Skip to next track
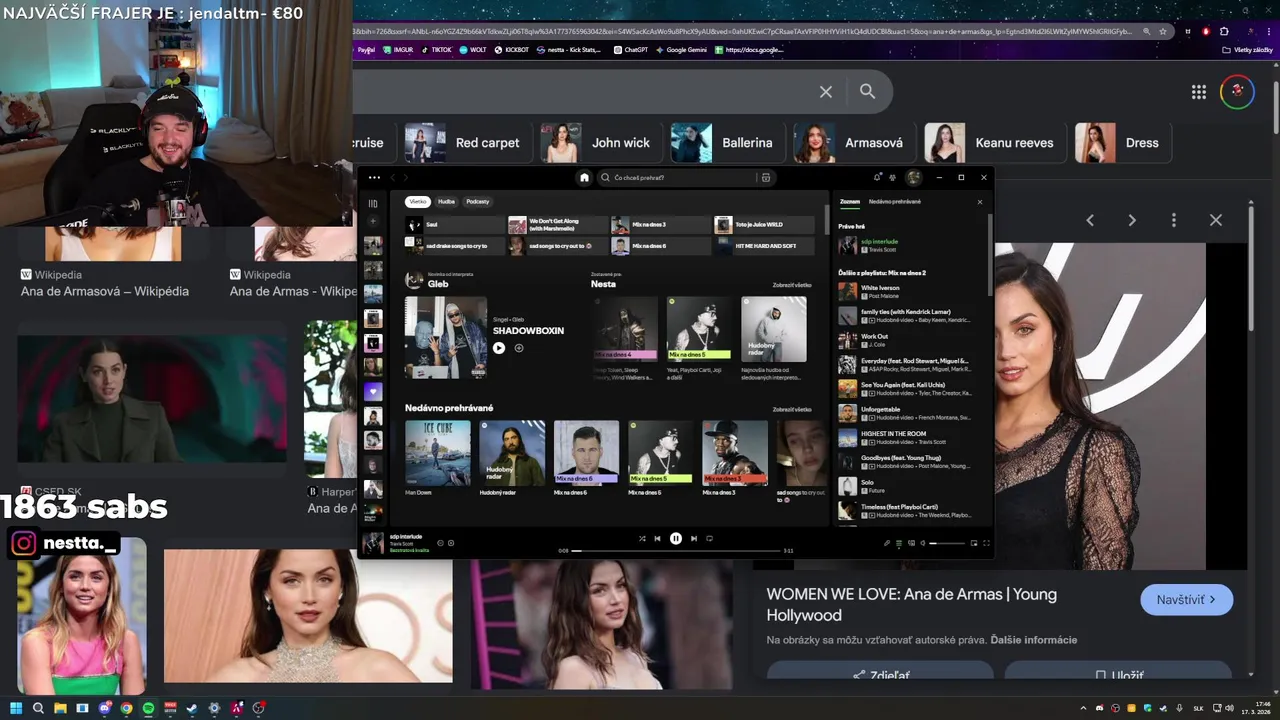The width and height of the screenshot is (1280, 720). (694, 538)
